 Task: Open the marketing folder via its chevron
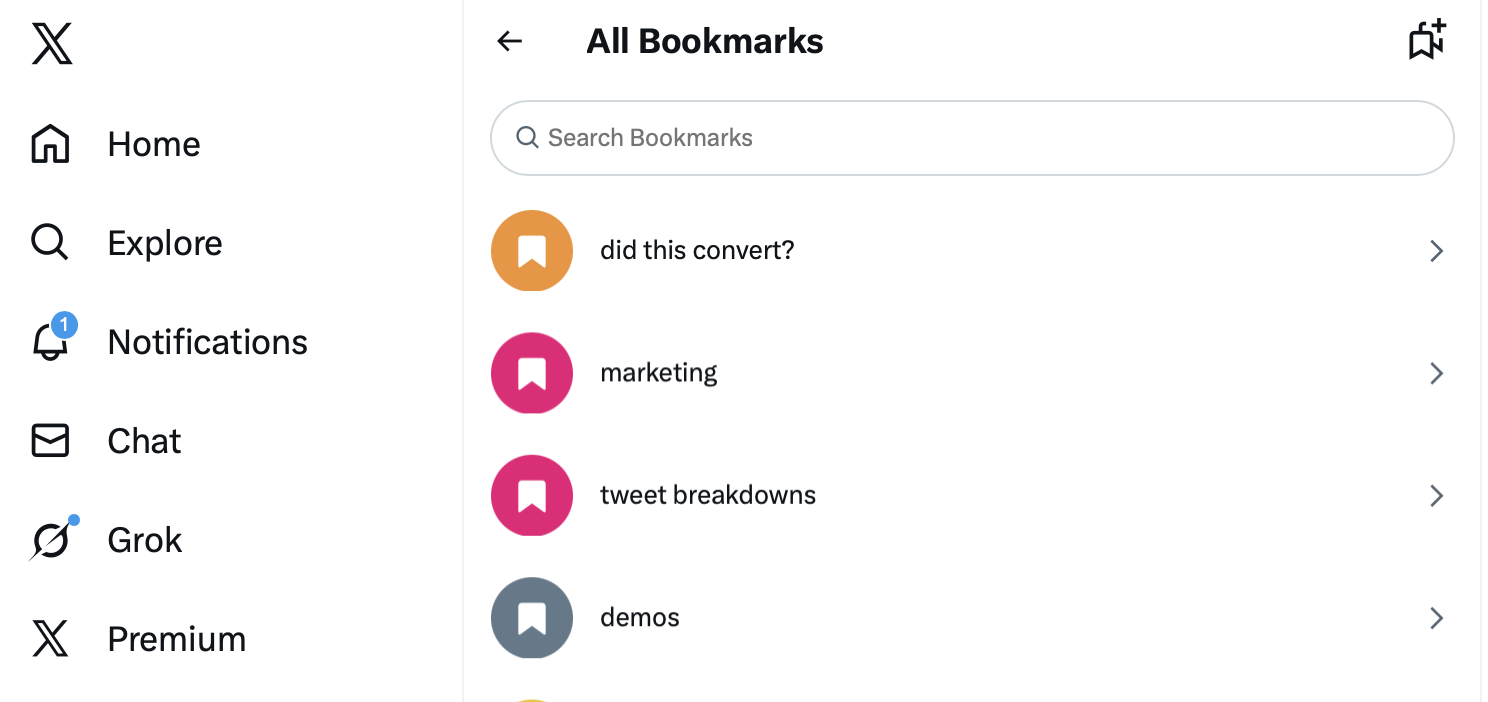point(1436,373)
